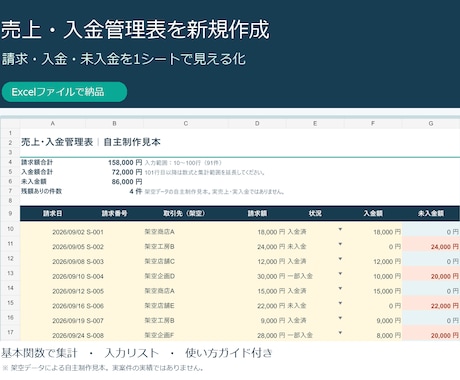Screen dimensions: 460x380
Task: Click the 未入金額 table header
Action: pos(431,214)
